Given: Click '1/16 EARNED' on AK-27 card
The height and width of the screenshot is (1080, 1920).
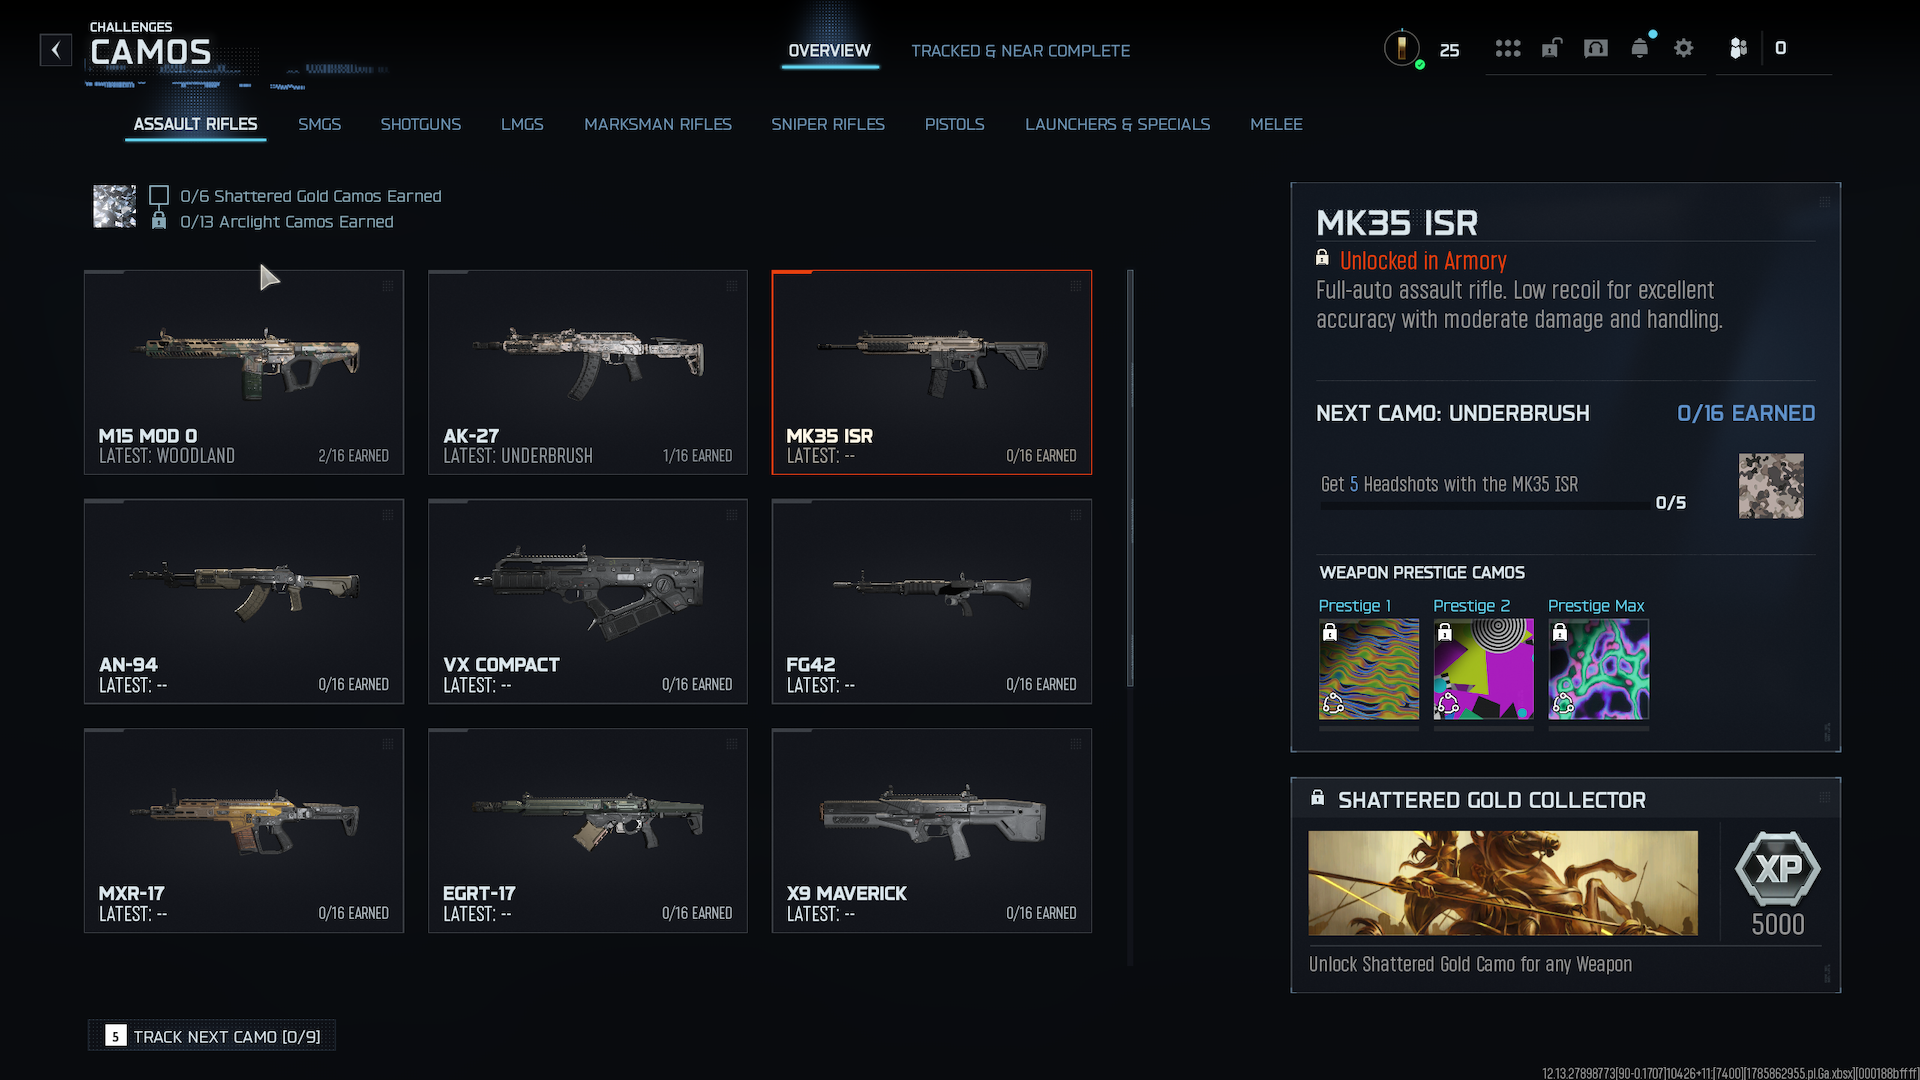Looking at the screenshot, I should coord(697,456).
